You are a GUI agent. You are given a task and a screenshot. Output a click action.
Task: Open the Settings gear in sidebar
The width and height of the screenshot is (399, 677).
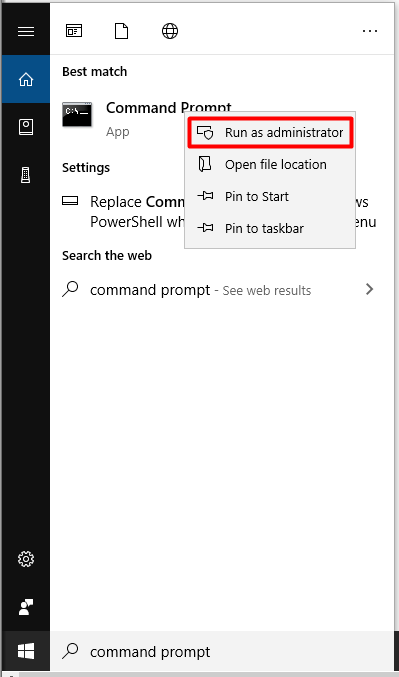click(26, 559)
